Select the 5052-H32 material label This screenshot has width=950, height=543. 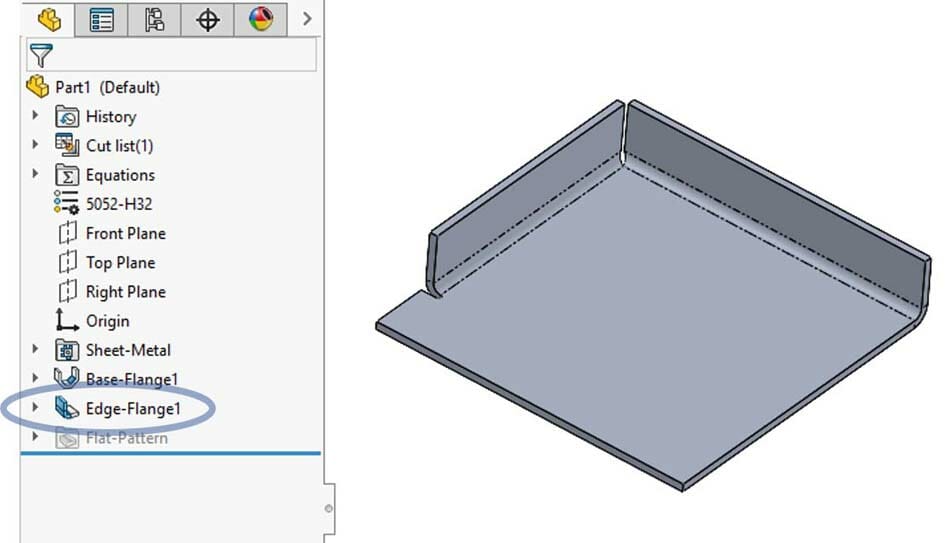pyautogui.click(x=119, y=204)
